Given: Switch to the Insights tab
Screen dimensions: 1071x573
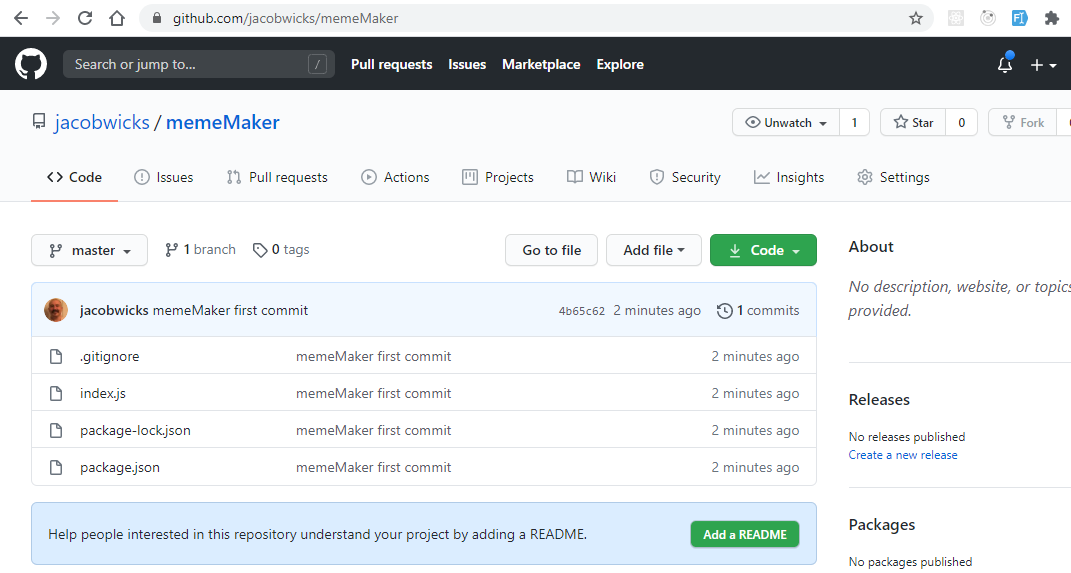Looking at the screenshot, I should coord(789,177).
